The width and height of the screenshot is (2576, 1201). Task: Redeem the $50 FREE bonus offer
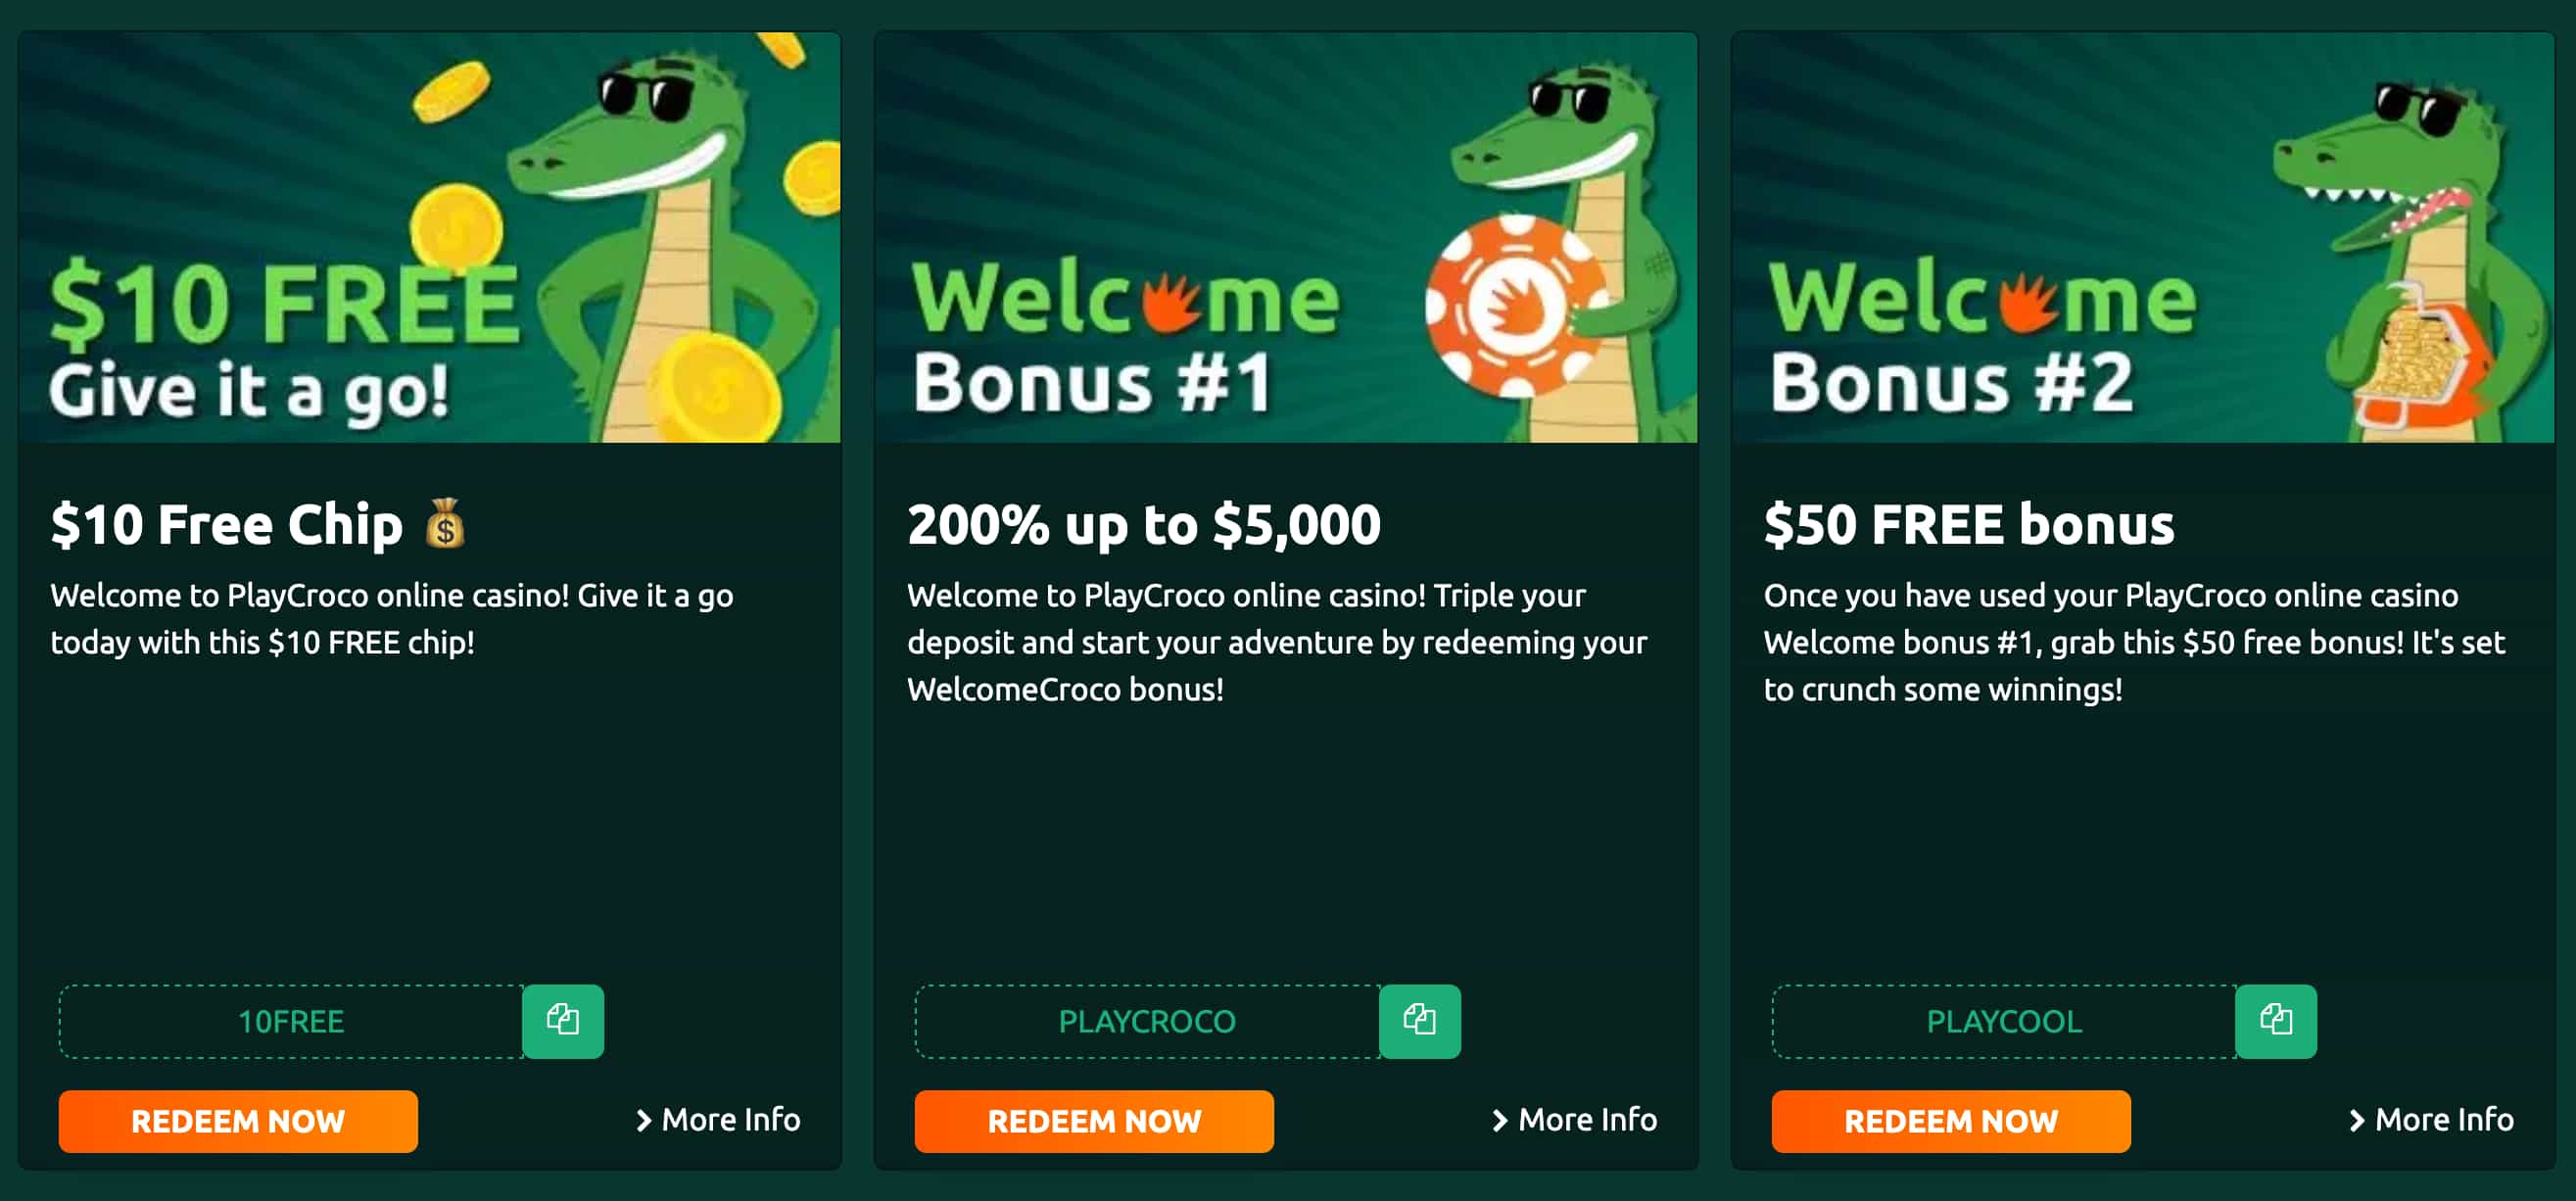(x=1951, y=1121)
